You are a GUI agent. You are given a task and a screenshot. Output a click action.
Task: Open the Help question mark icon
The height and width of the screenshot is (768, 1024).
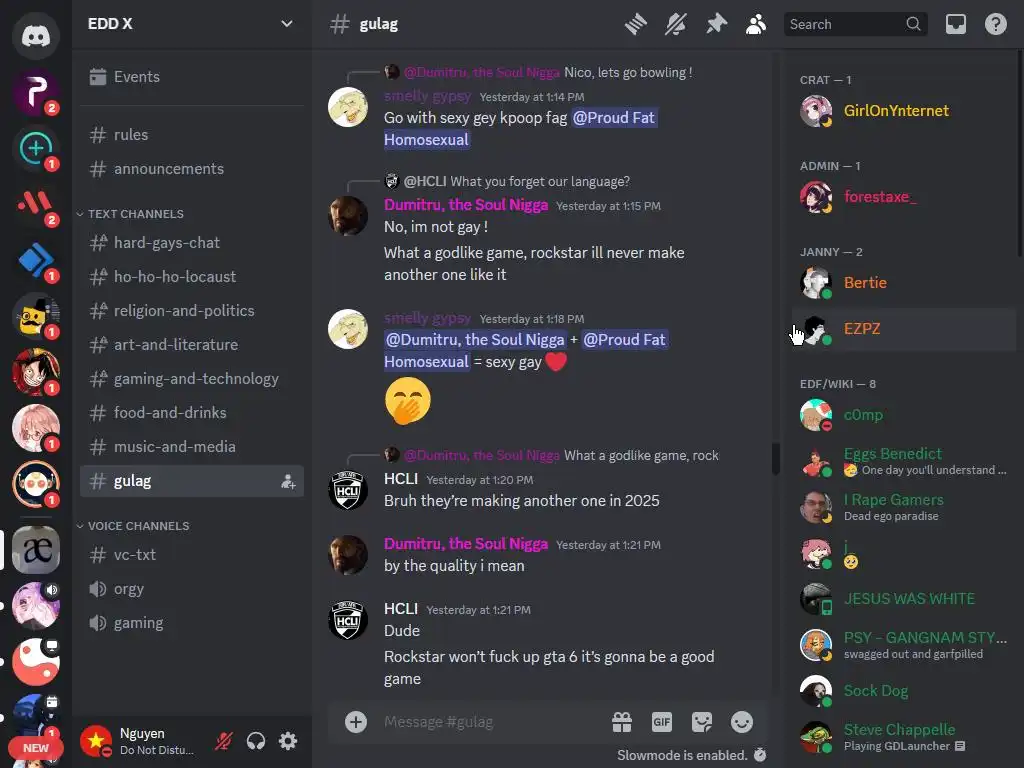[x=995, y=24]
